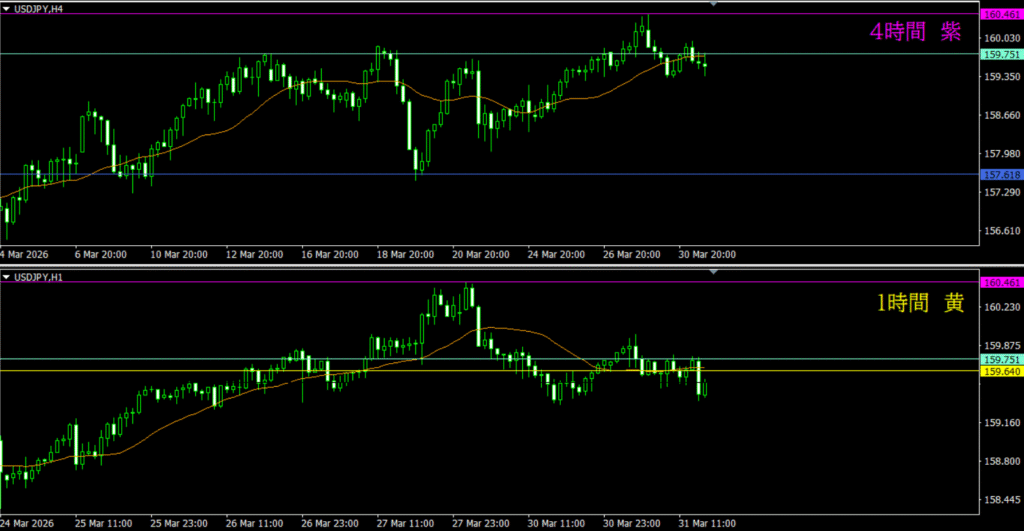This screenshot has height=531, width=1024.
Task: Click the '18 Mar 20:00' time axis label
Action: coord(405,254)
